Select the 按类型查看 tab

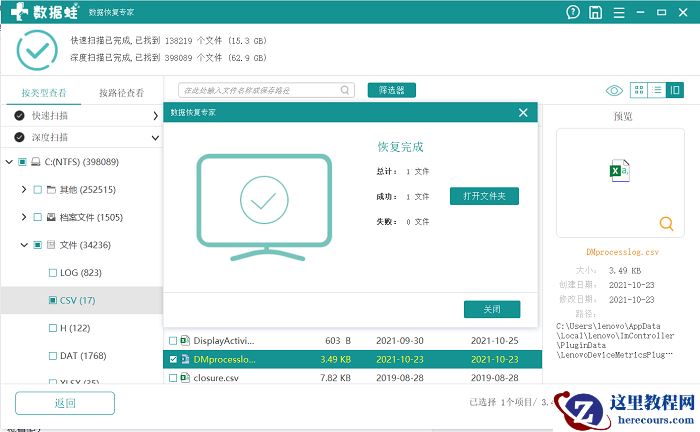44,93
